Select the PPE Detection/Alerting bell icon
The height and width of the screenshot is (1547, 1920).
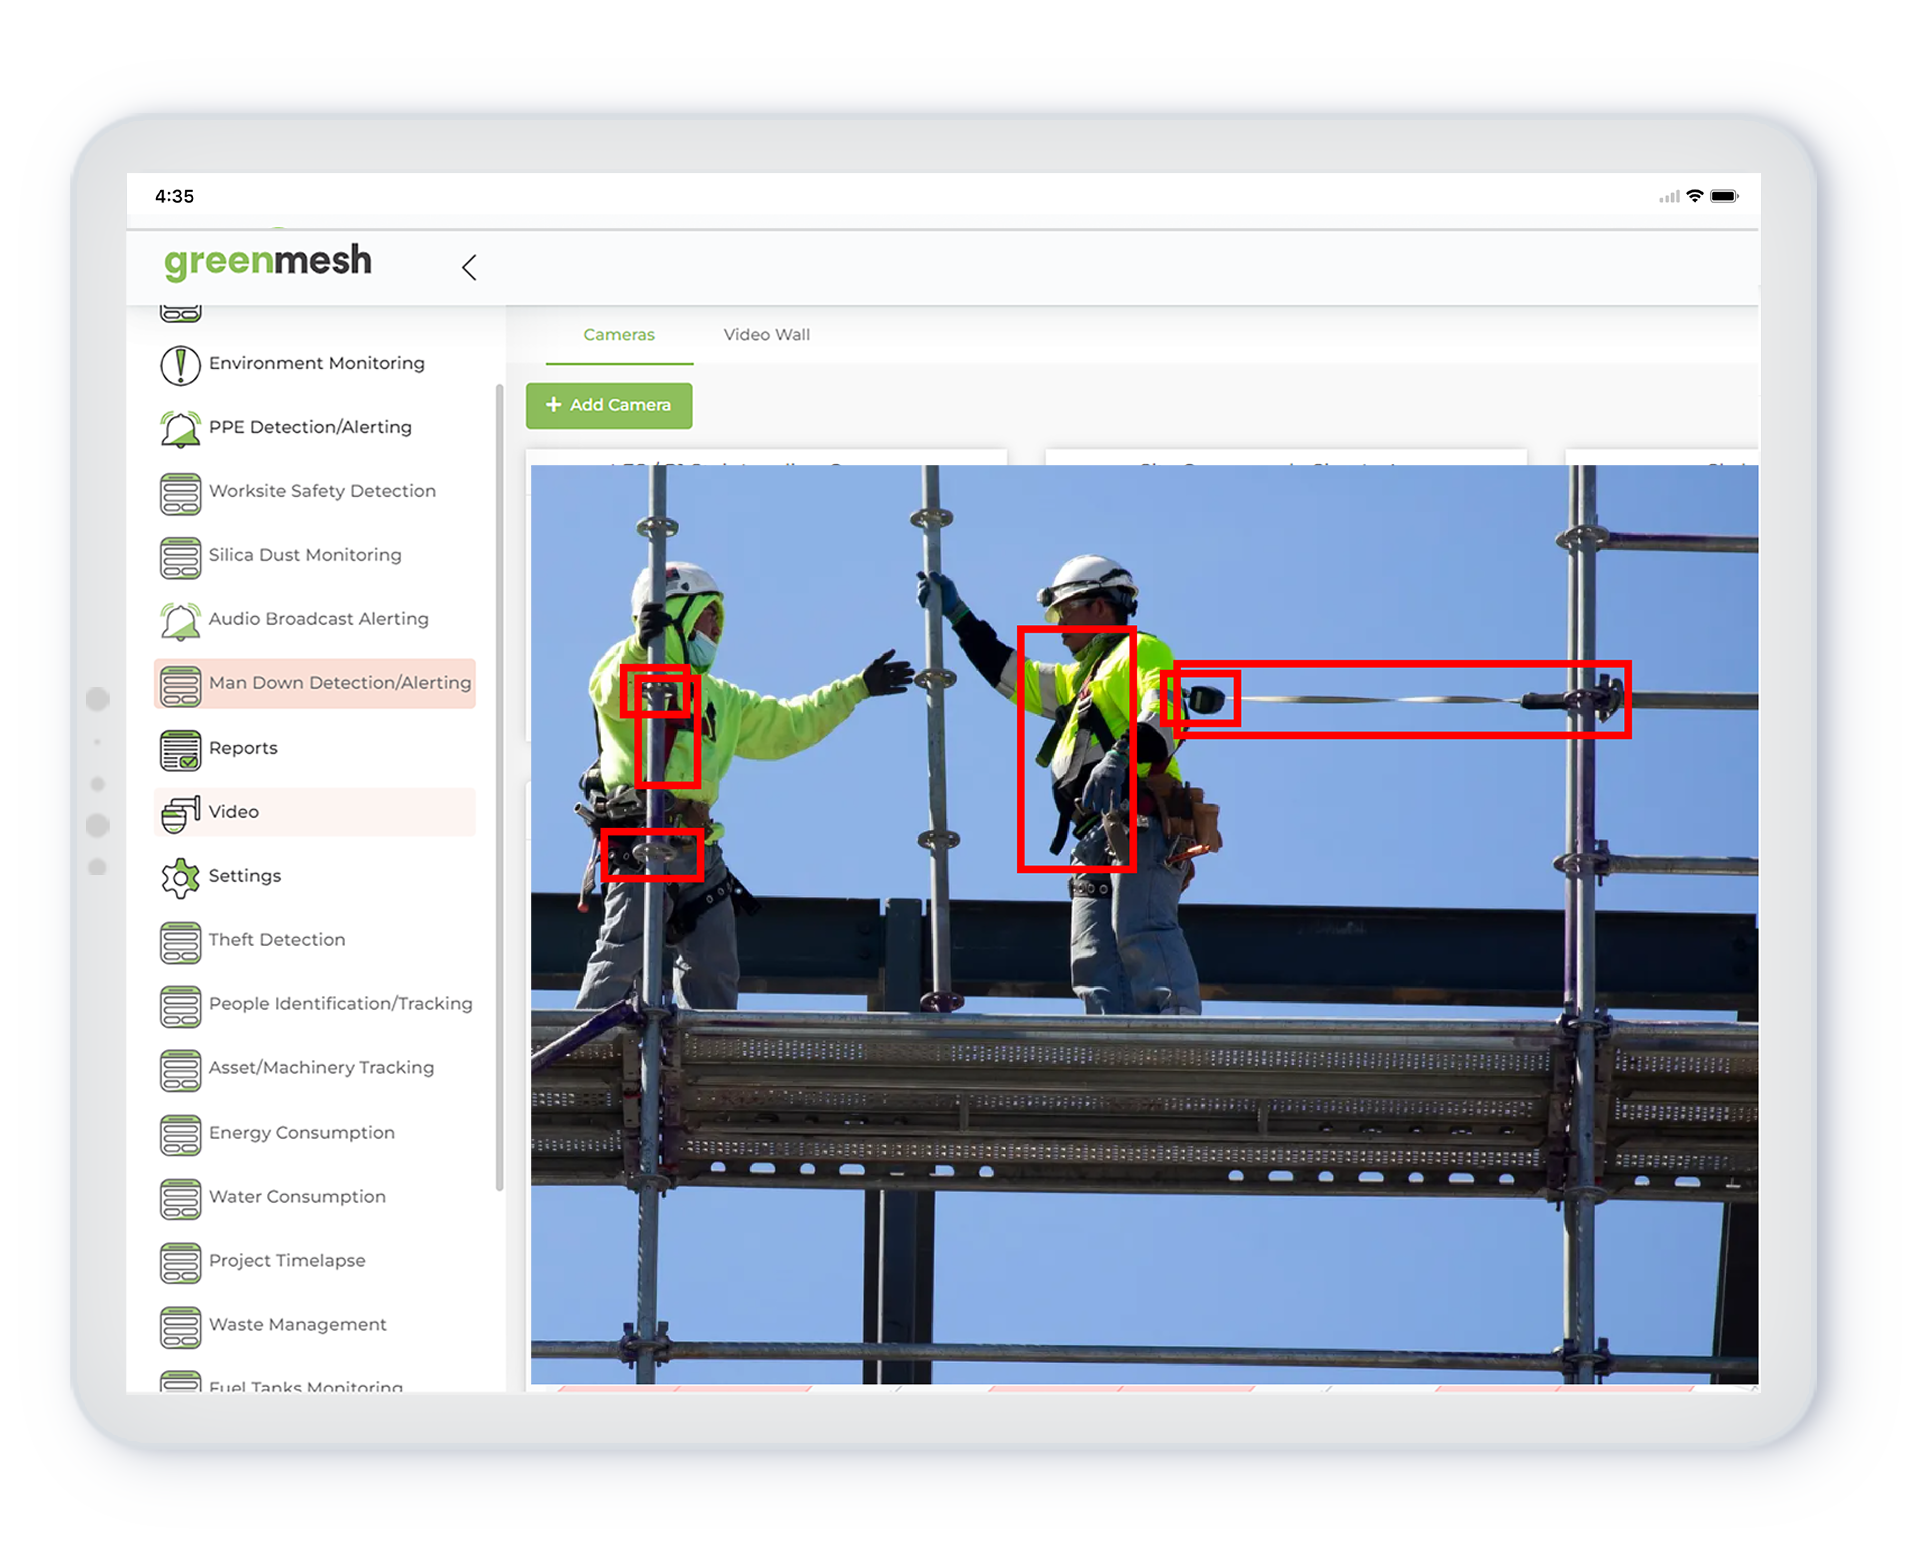[180, 427]
